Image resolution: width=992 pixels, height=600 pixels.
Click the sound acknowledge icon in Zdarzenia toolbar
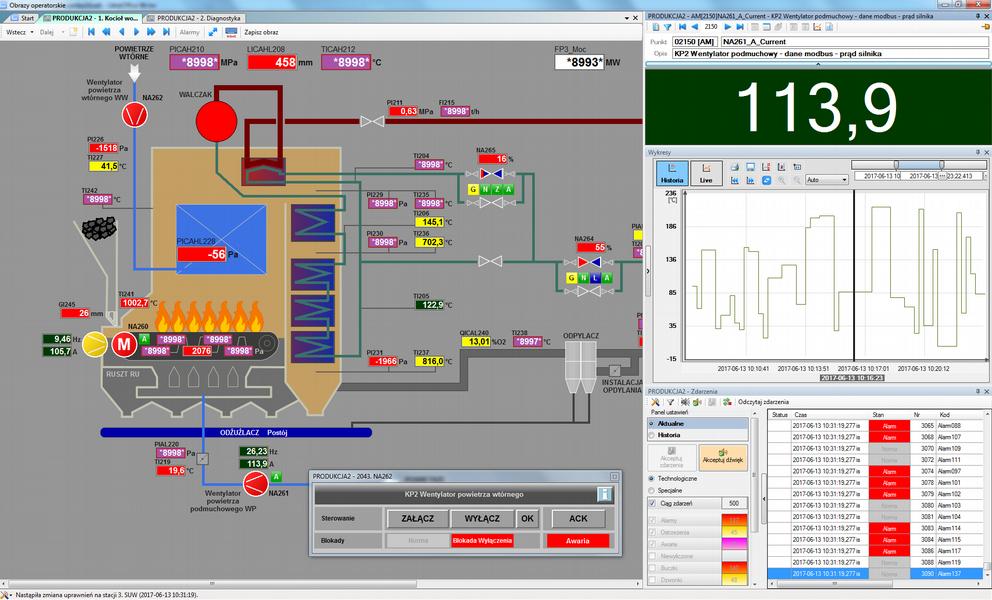click(x=697, y=402)
